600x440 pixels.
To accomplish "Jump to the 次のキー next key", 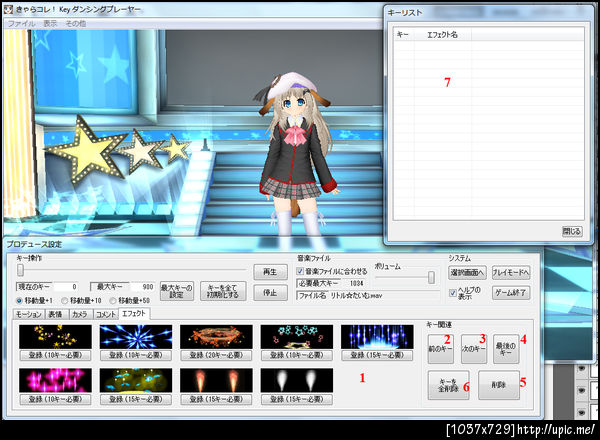I will tap(474, 349).
